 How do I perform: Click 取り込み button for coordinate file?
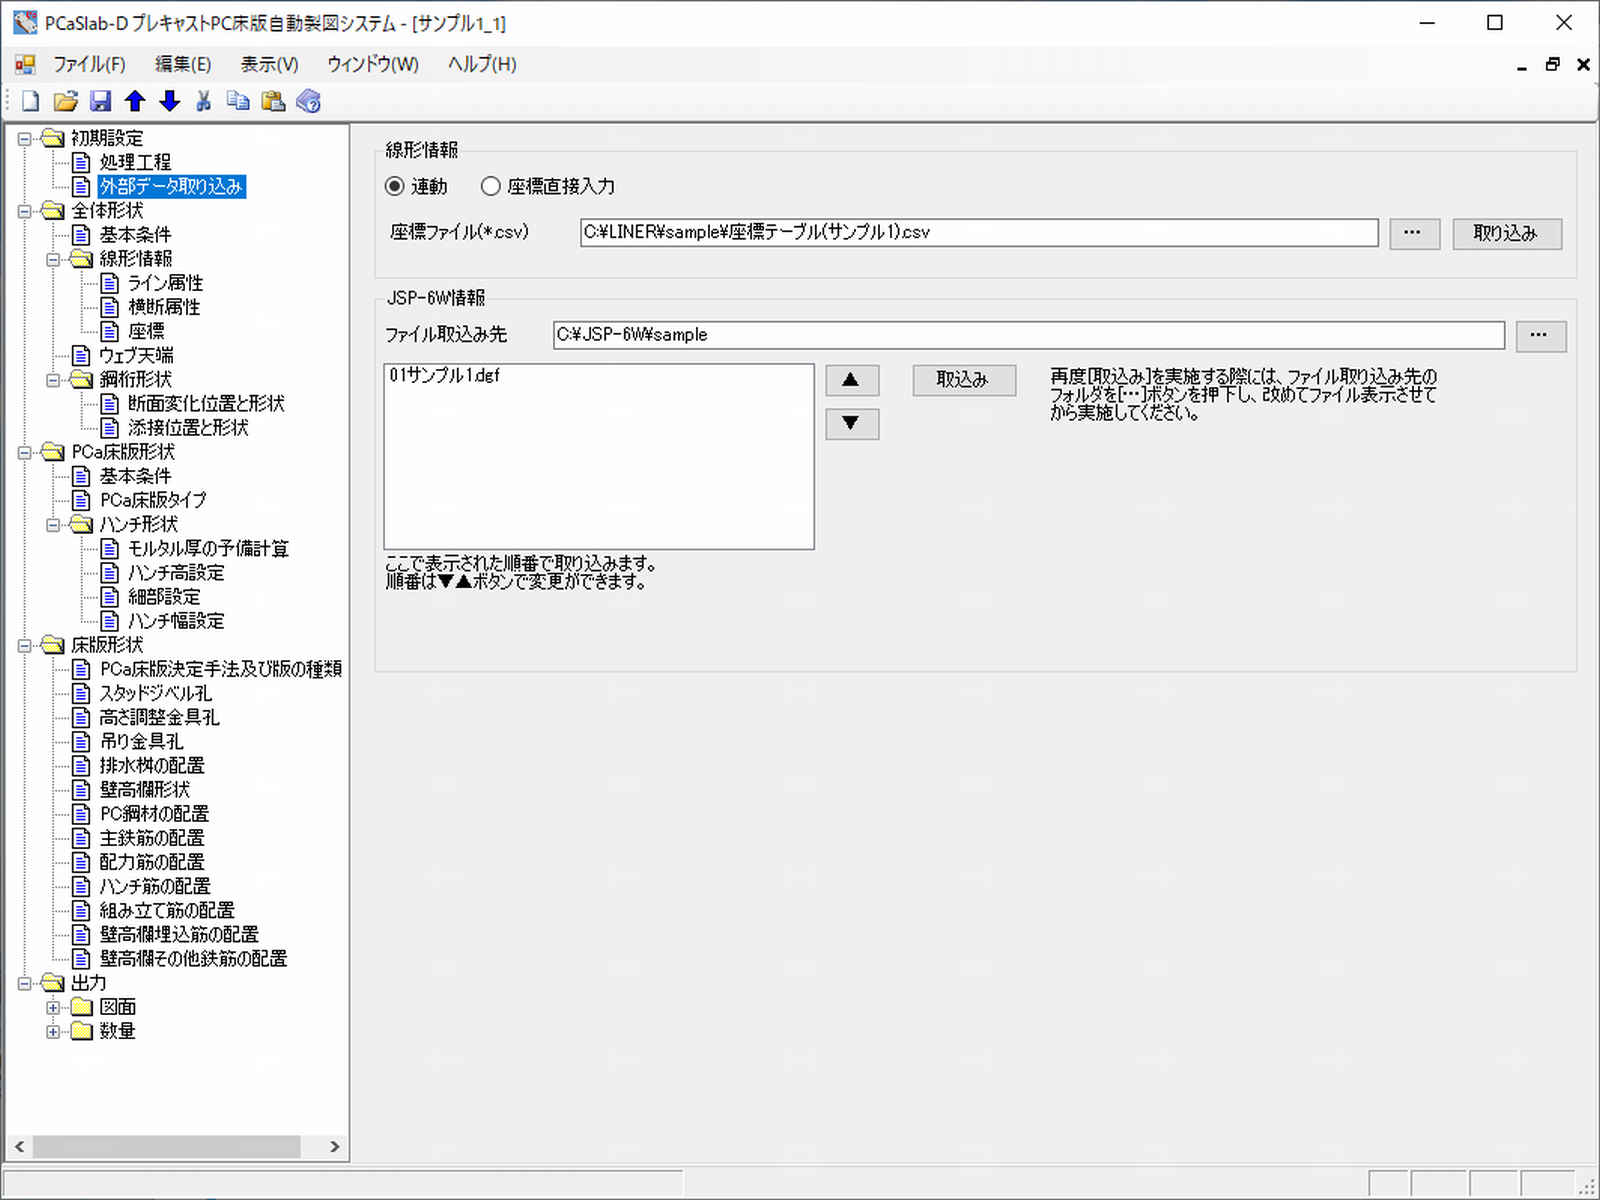click(x=1506, y=233)
